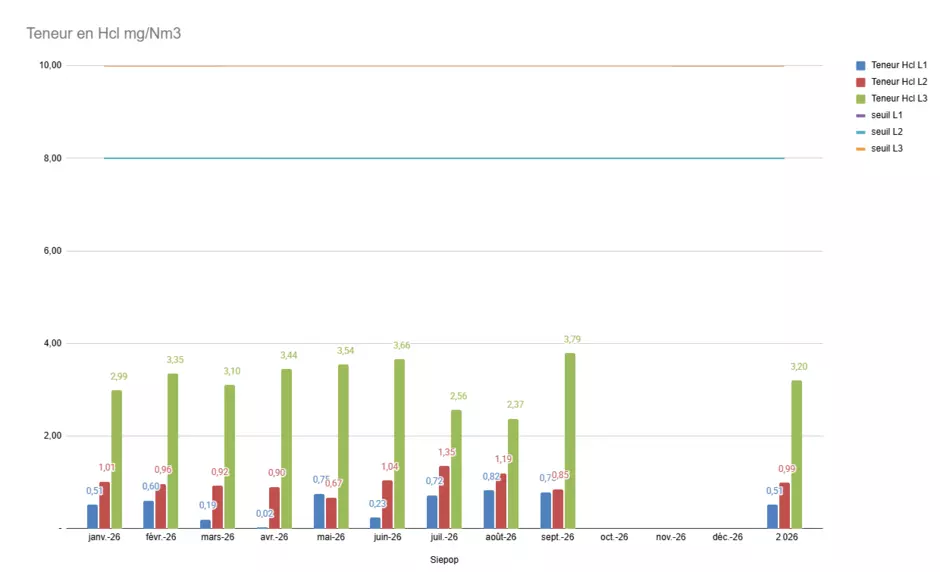The width and height of the screenshot is (940, 572).
Task: Select the 'Teneur Hcl L2' legend label
Action: click(x=899, y=82)
